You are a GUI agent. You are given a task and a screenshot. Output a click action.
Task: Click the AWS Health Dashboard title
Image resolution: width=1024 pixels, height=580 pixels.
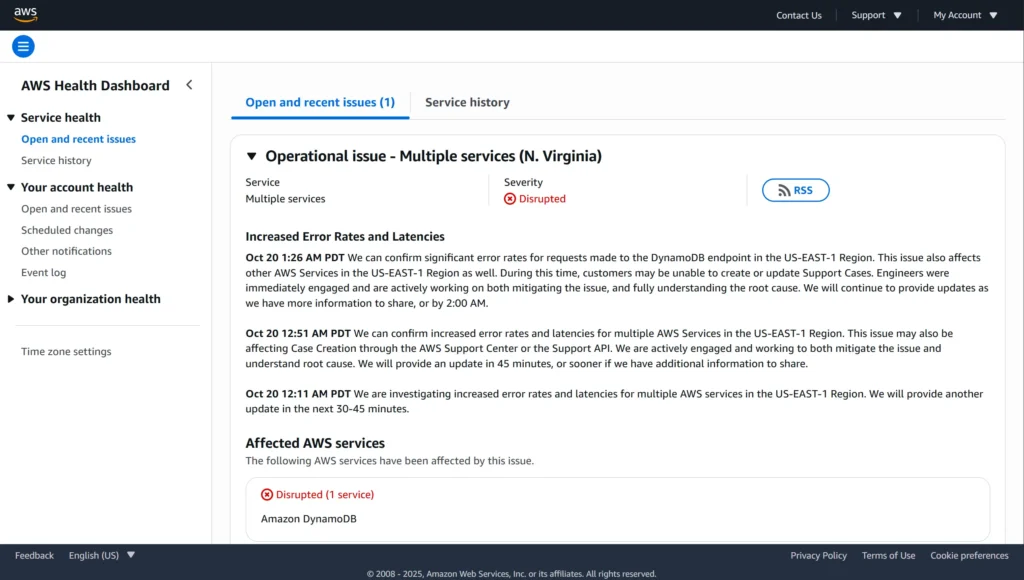(x=95, y=86)
